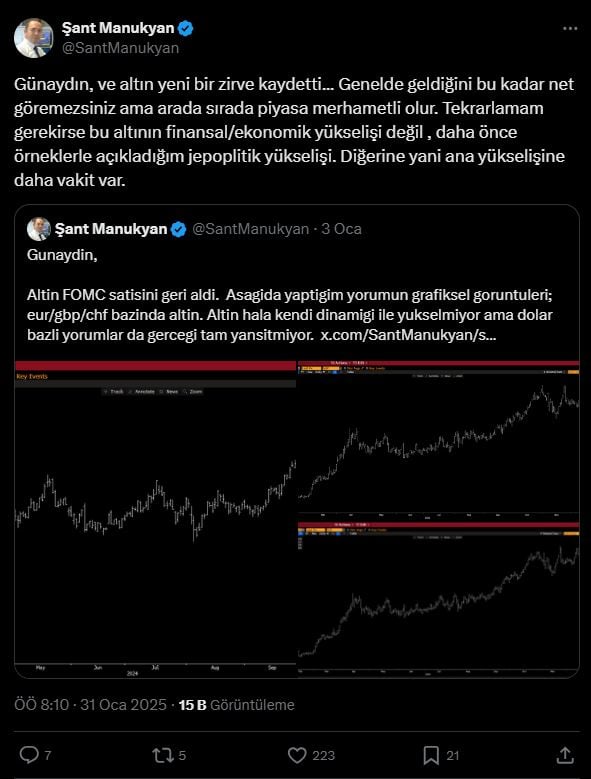
Task: Click the blue verified badge beside author name
Action: tap(185, 28)
